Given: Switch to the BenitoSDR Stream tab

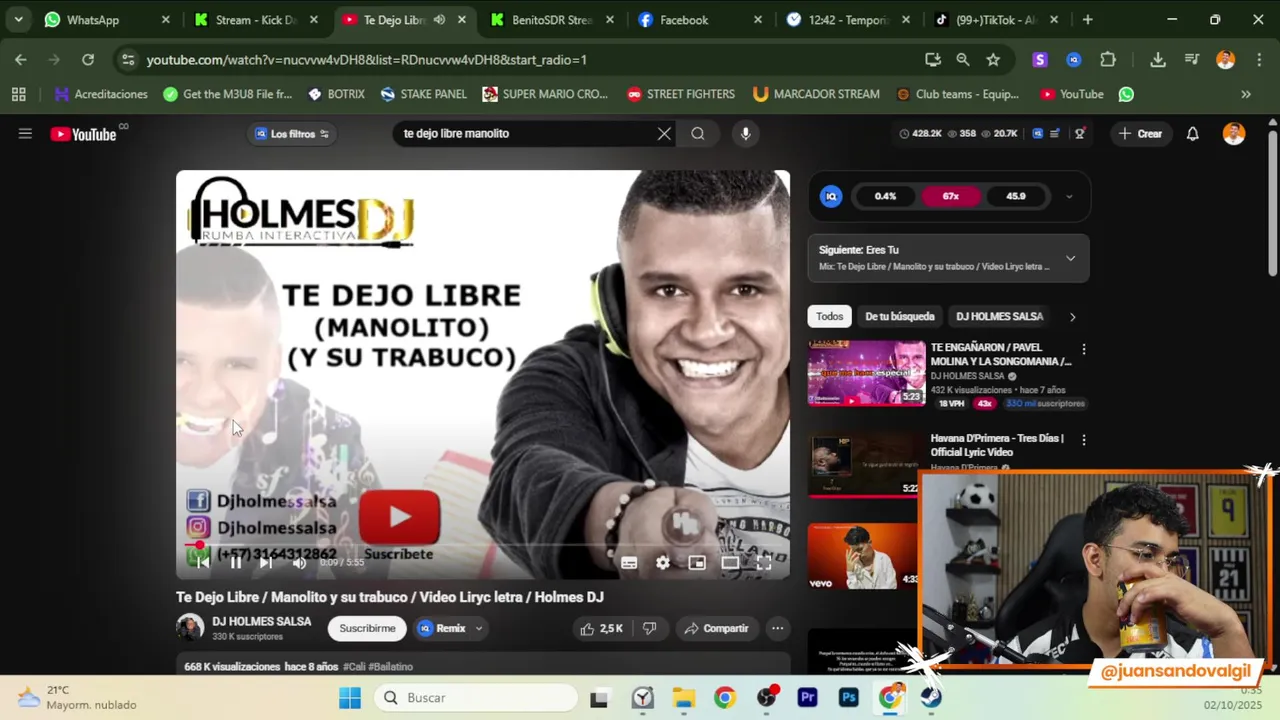Looking at the screenshot, I should [552, 20].
